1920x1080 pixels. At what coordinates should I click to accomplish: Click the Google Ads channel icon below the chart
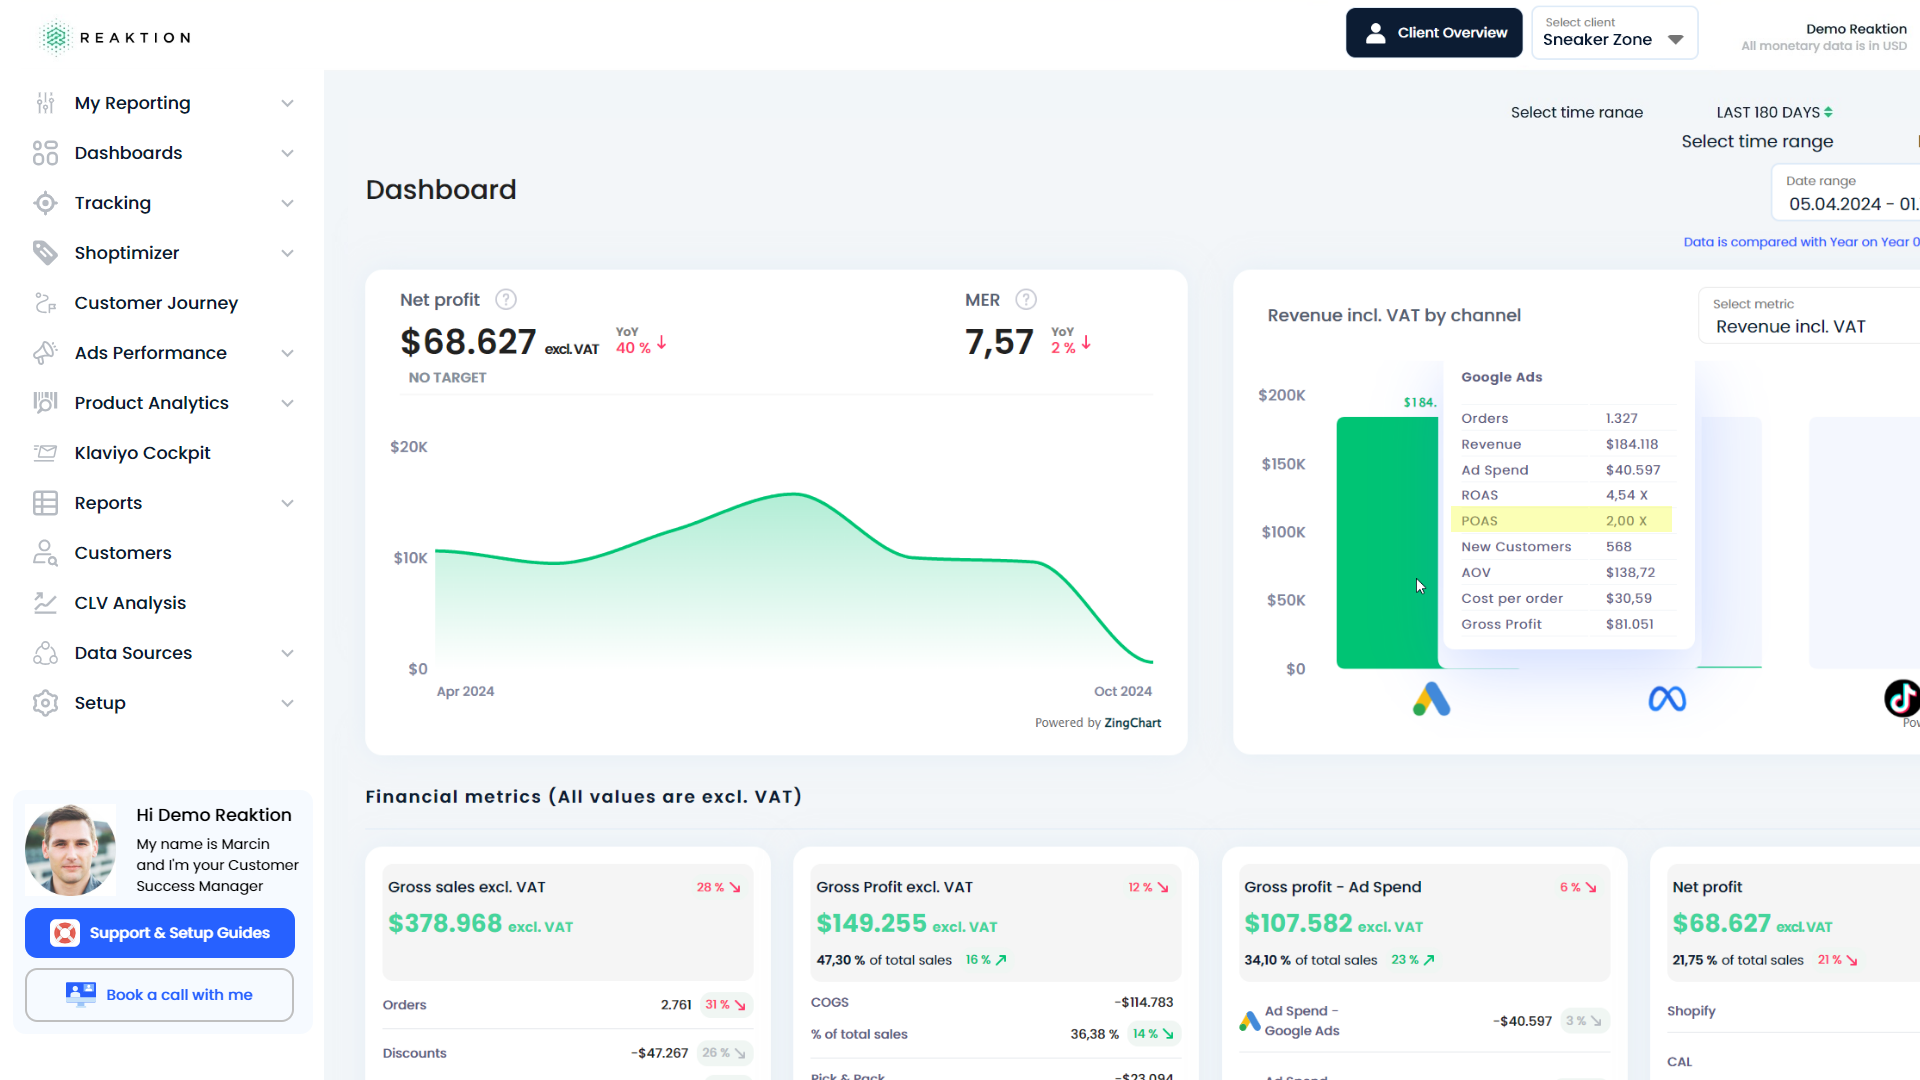point(1431,699)
